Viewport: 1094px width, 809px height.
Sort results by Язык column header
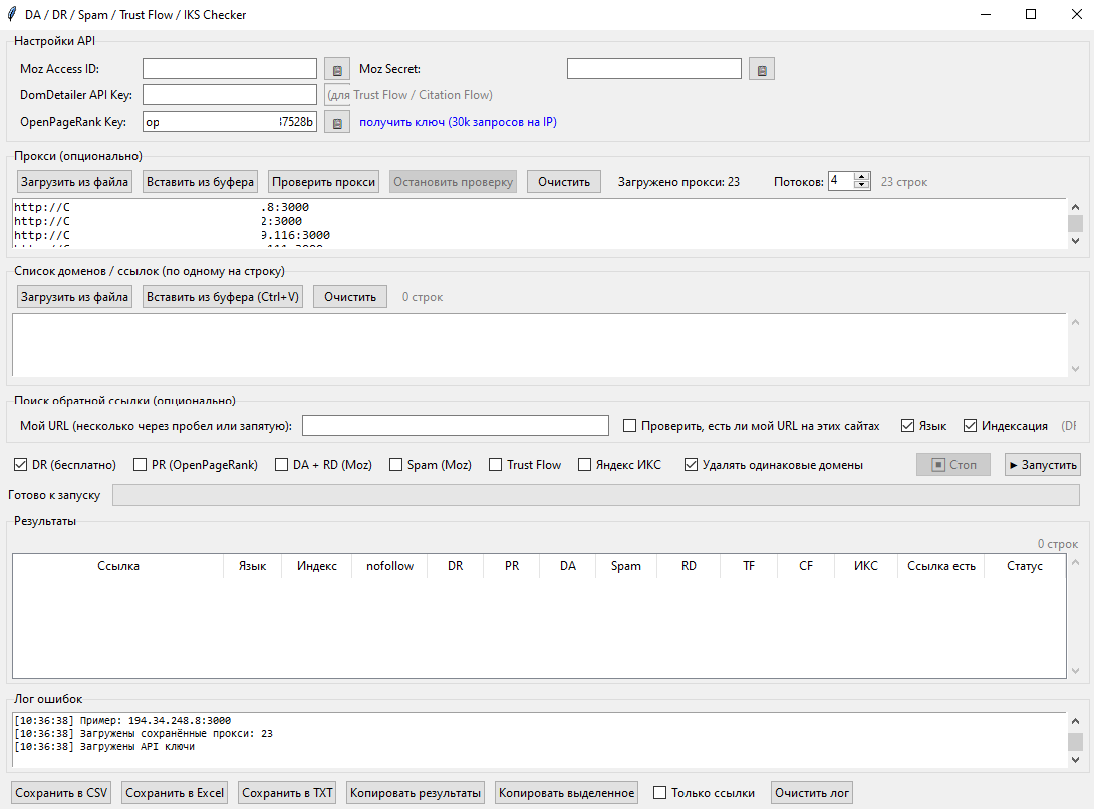coord(252,566)
